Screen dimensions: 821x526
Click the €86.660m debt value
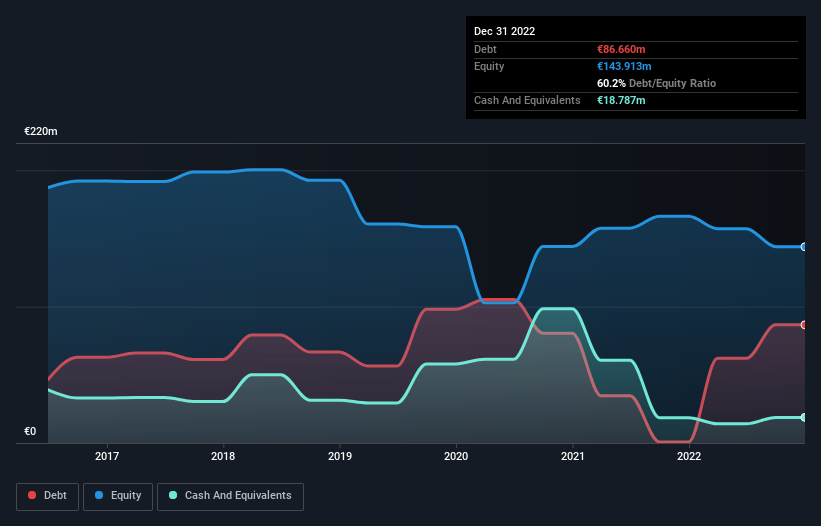click(622, 49)
